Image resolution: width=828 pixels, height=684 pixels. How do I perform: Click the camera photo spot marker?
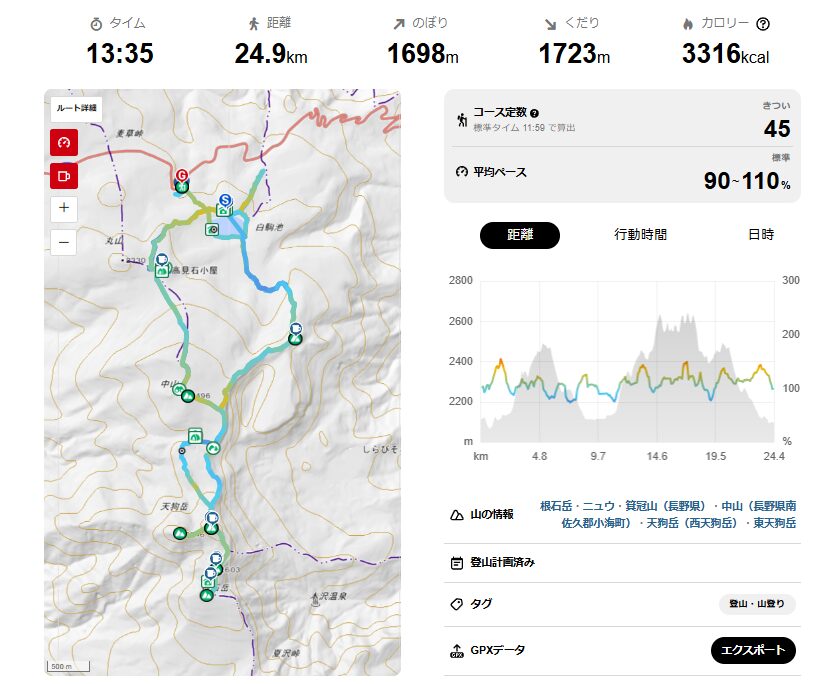pyautogui.click(x=213, y=229)
